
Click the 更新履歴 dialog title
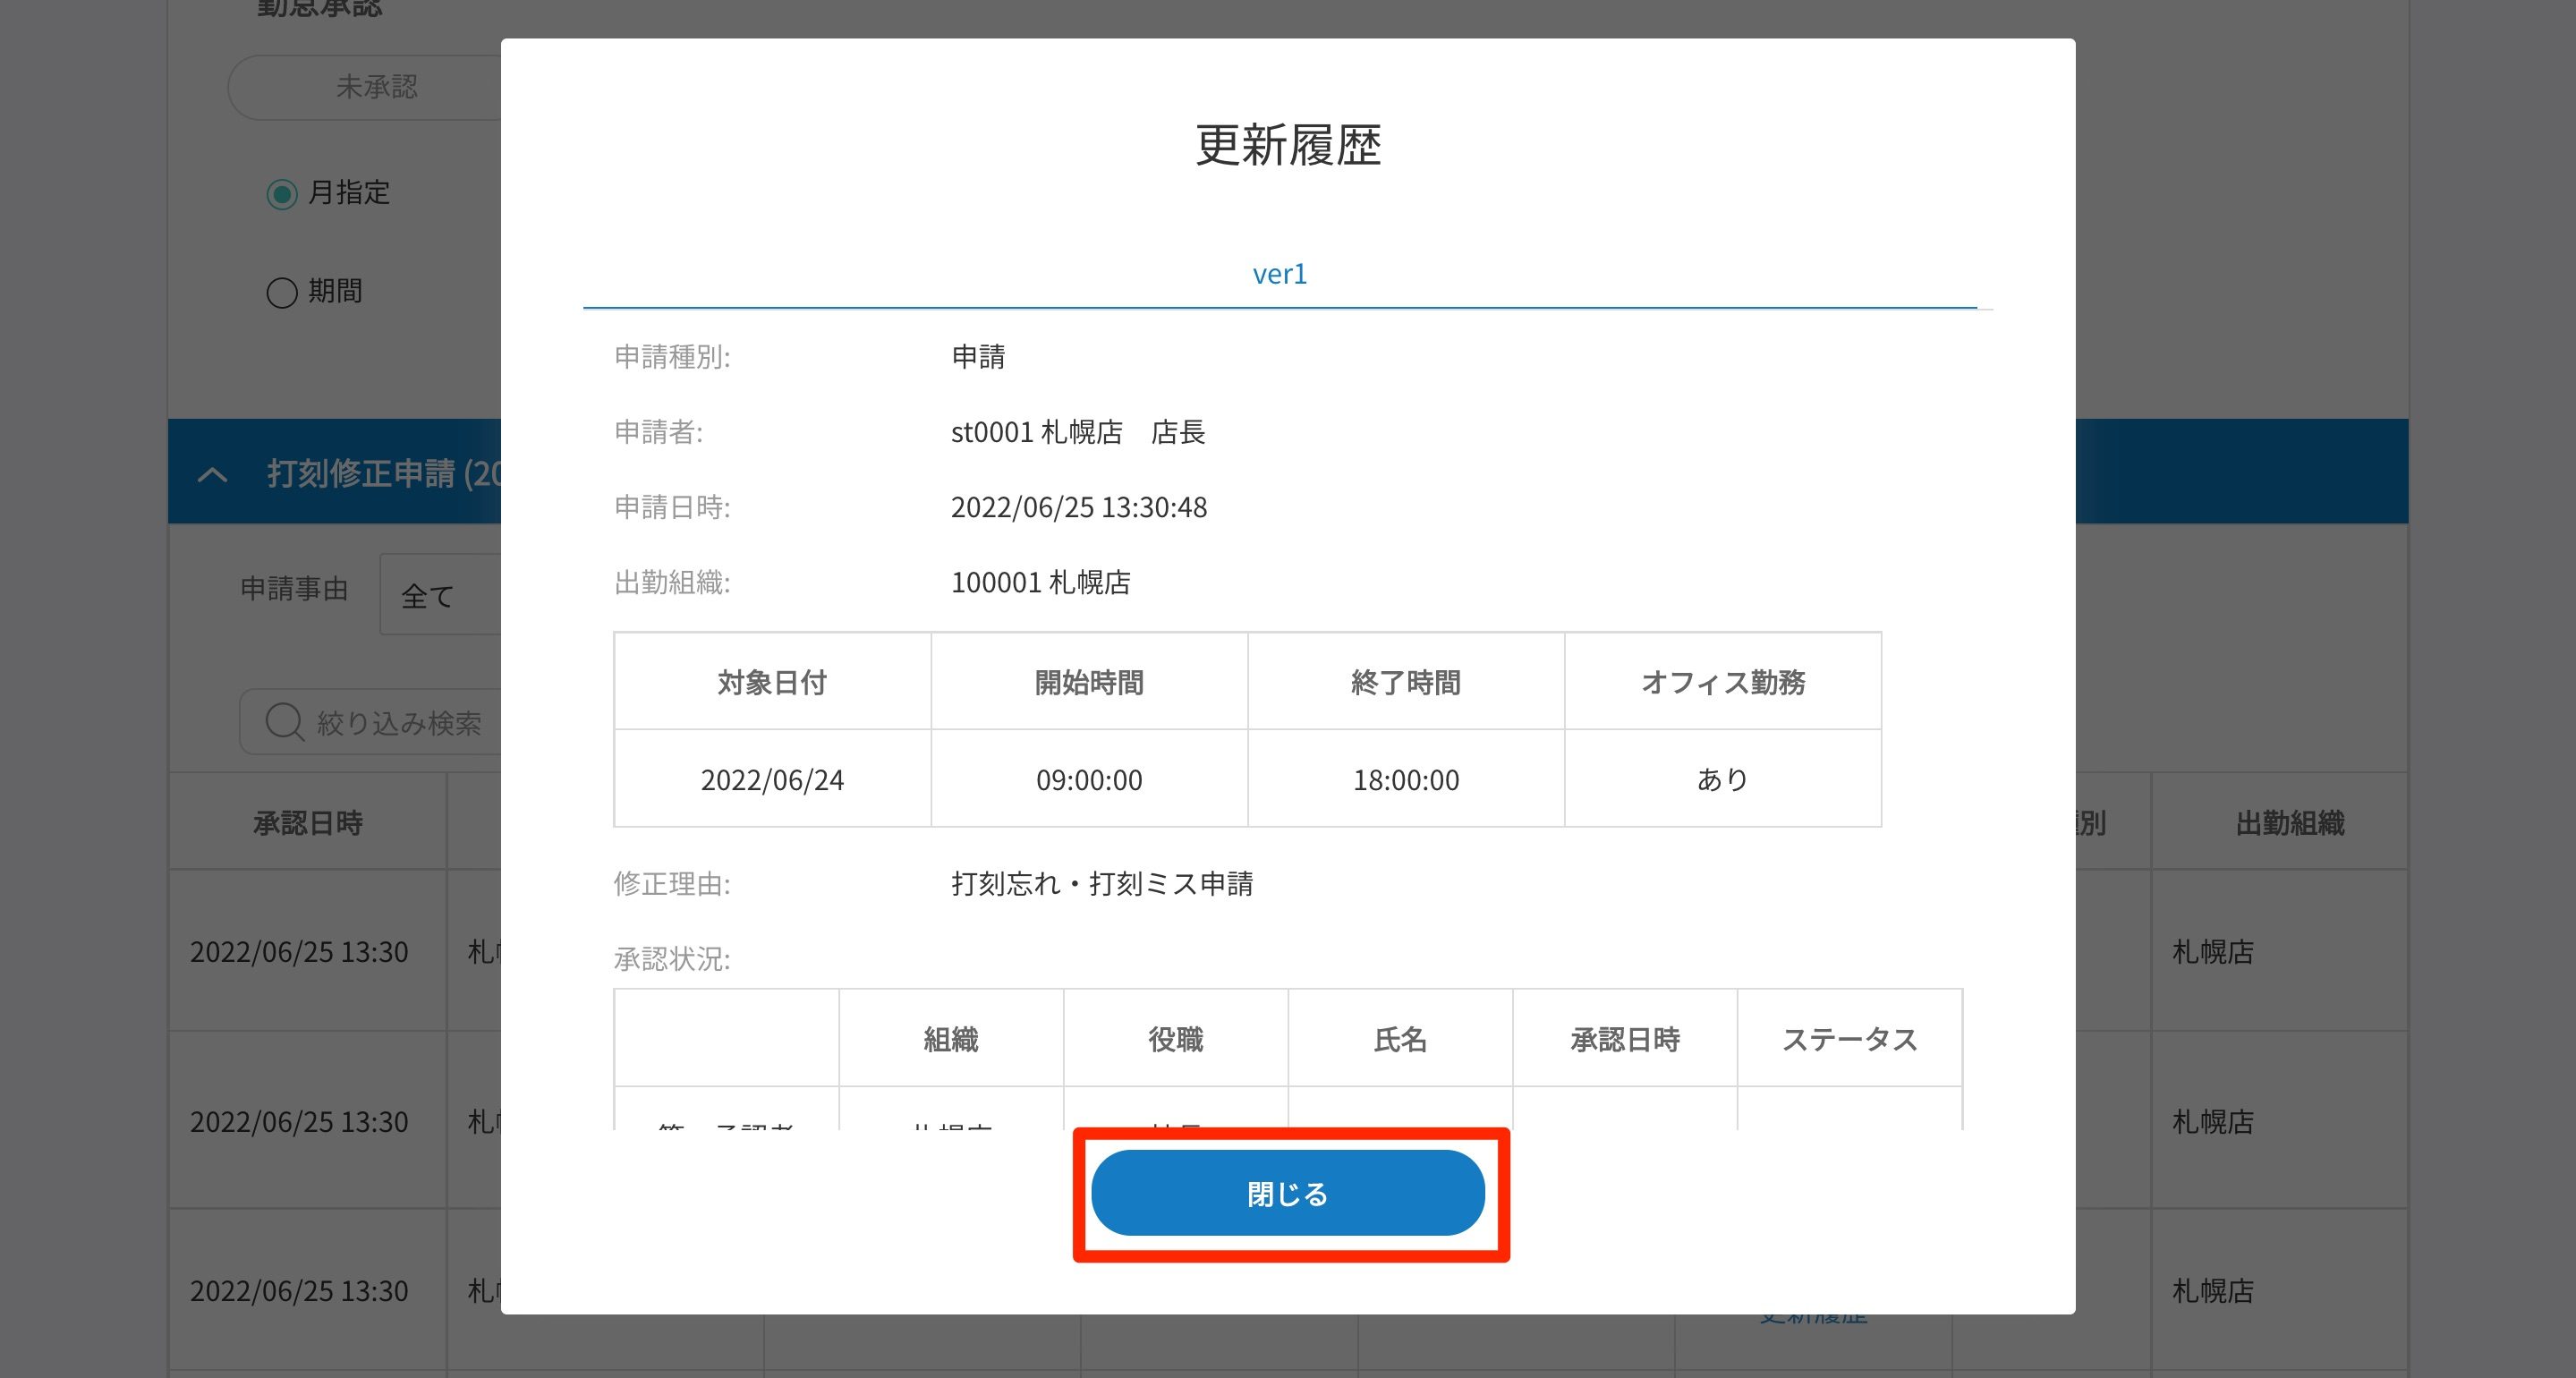point(1287,145)
